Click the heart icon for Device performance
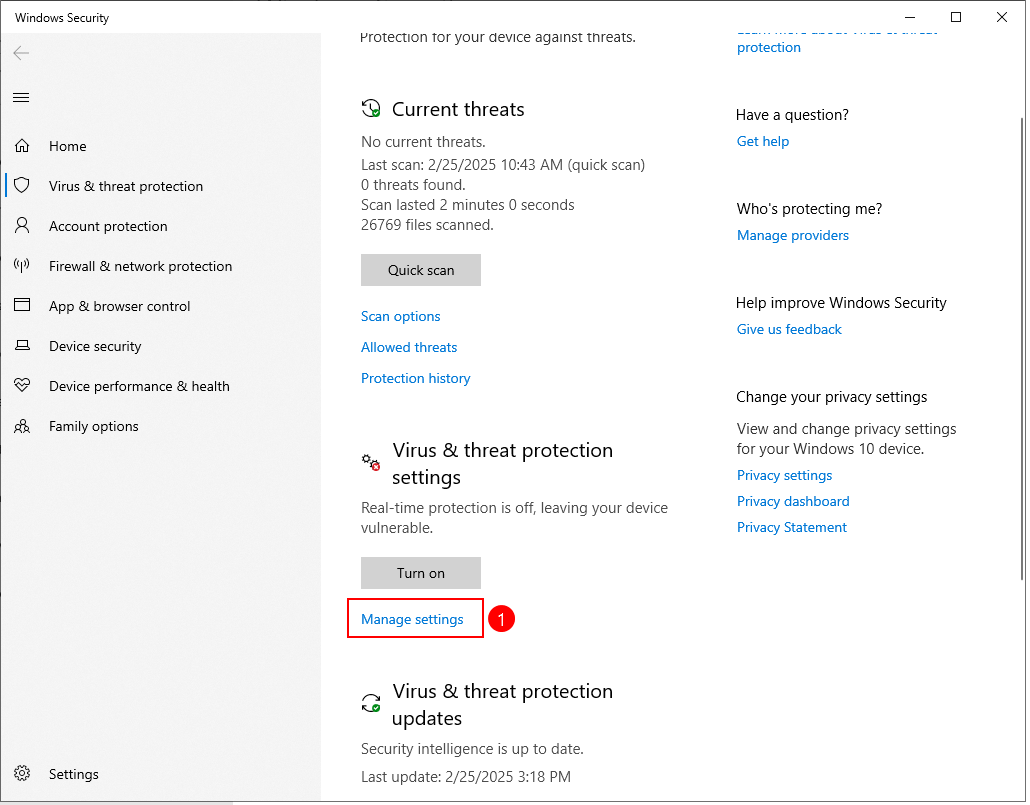 [x=22, y=386]
